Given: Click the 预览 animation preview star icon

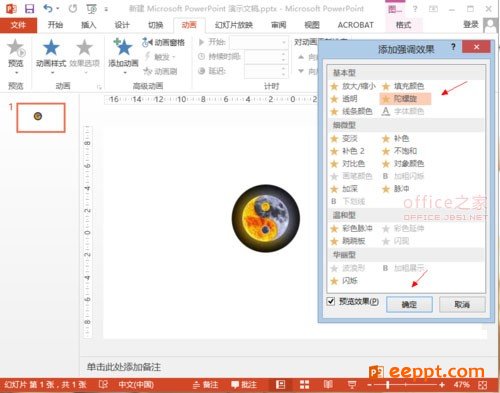Looking at the screenshot, I should (x=16, y=47).
